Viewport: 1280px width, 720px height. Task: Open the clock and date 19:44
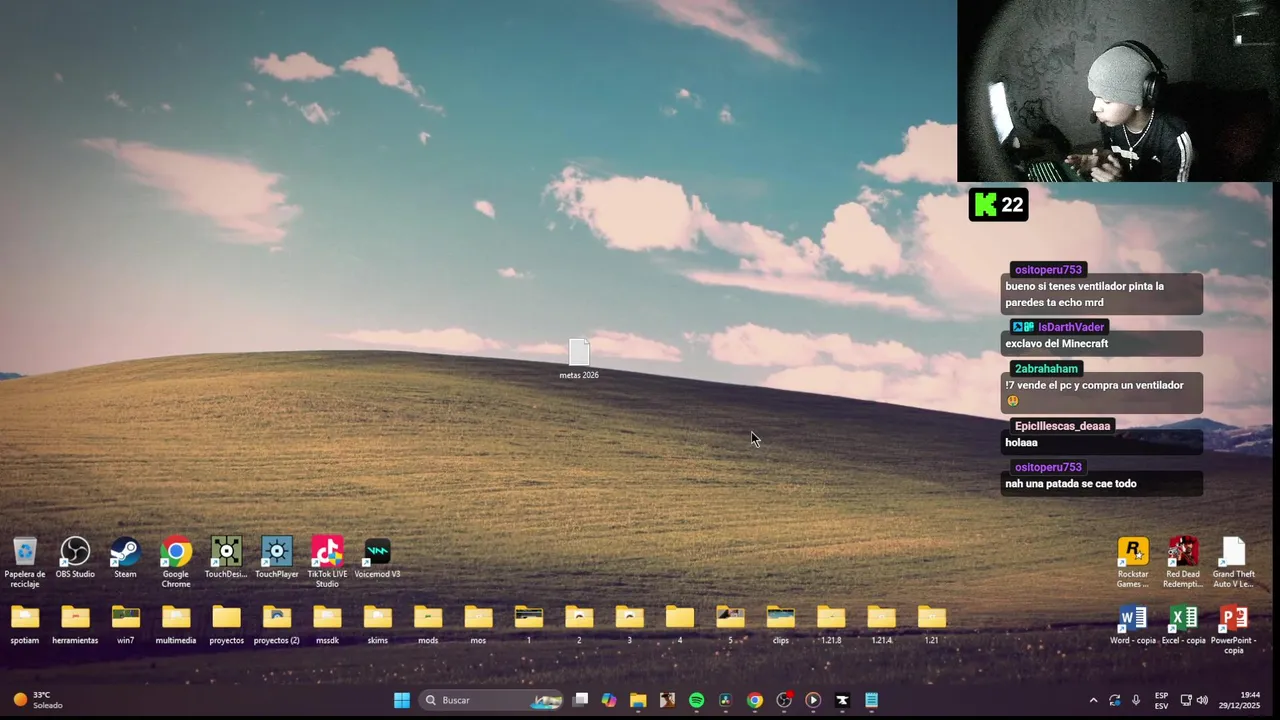pos(1240,700)
